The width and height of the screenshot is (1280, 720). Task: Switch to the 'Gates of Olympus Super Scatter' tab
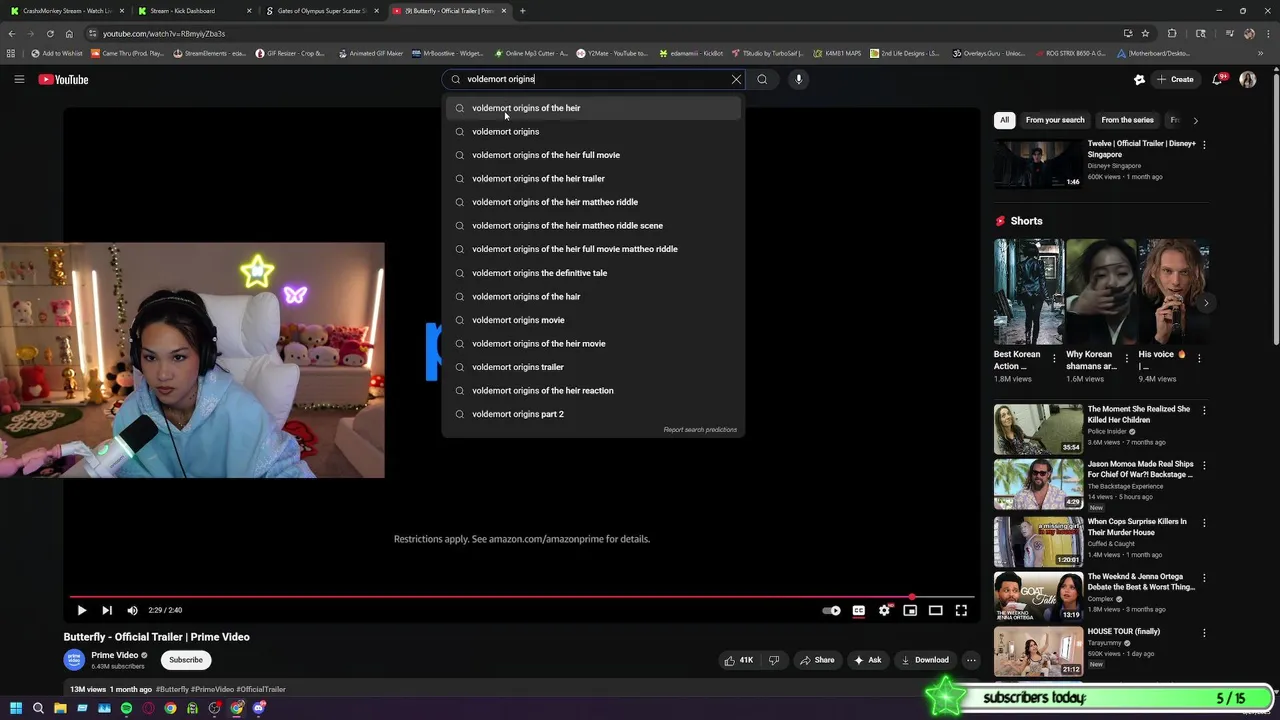320,11
